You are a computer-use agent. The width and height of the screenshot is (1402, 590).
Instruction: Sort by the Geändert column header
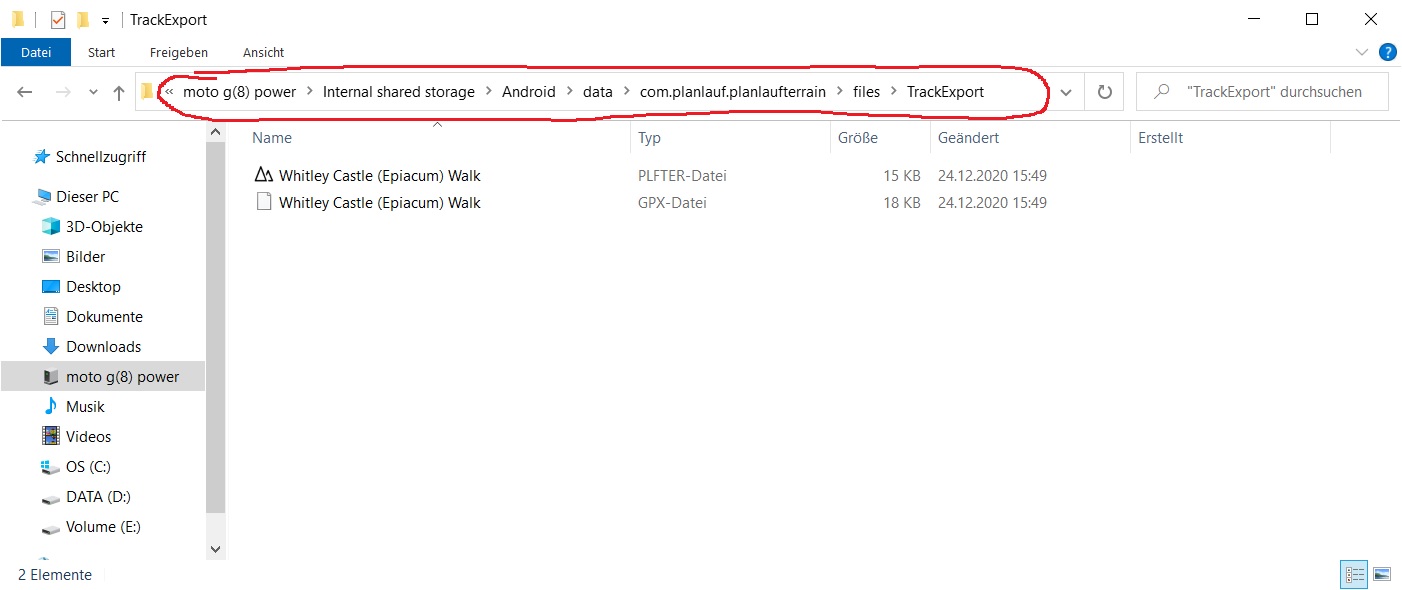point(968,137)
